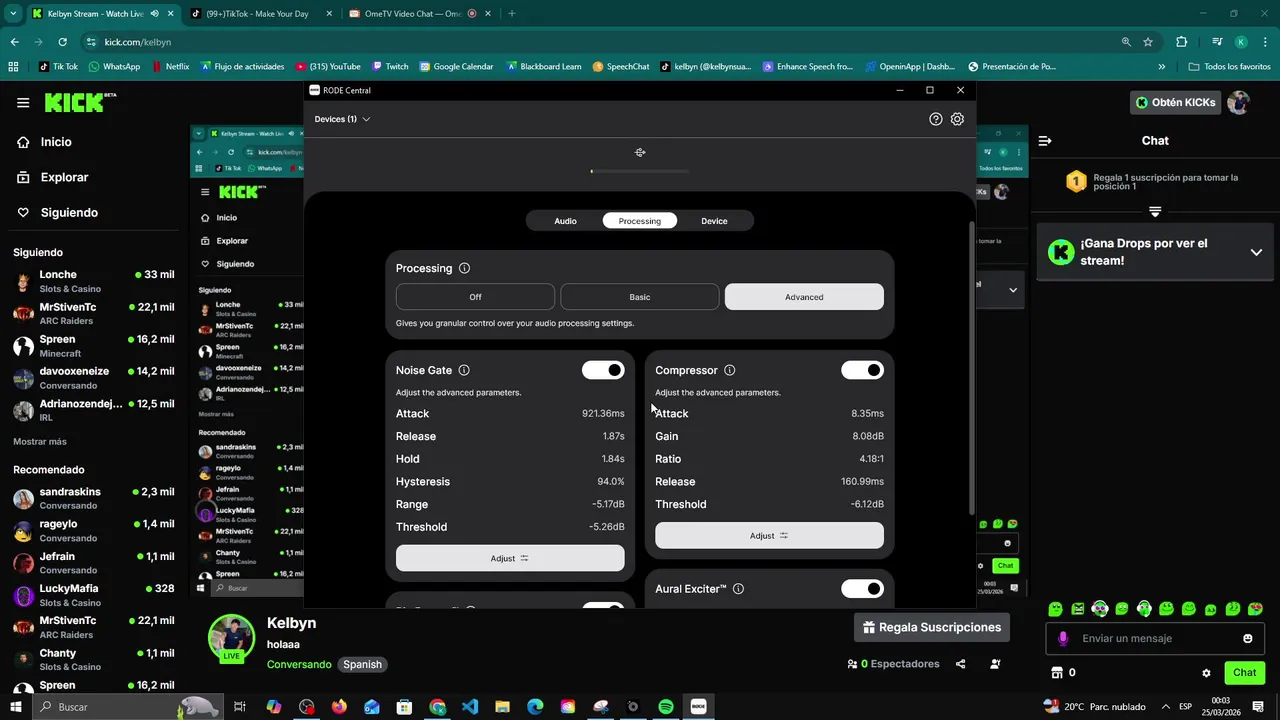
Task: Click Adjust button under Compressor
Action: (769, 535)
